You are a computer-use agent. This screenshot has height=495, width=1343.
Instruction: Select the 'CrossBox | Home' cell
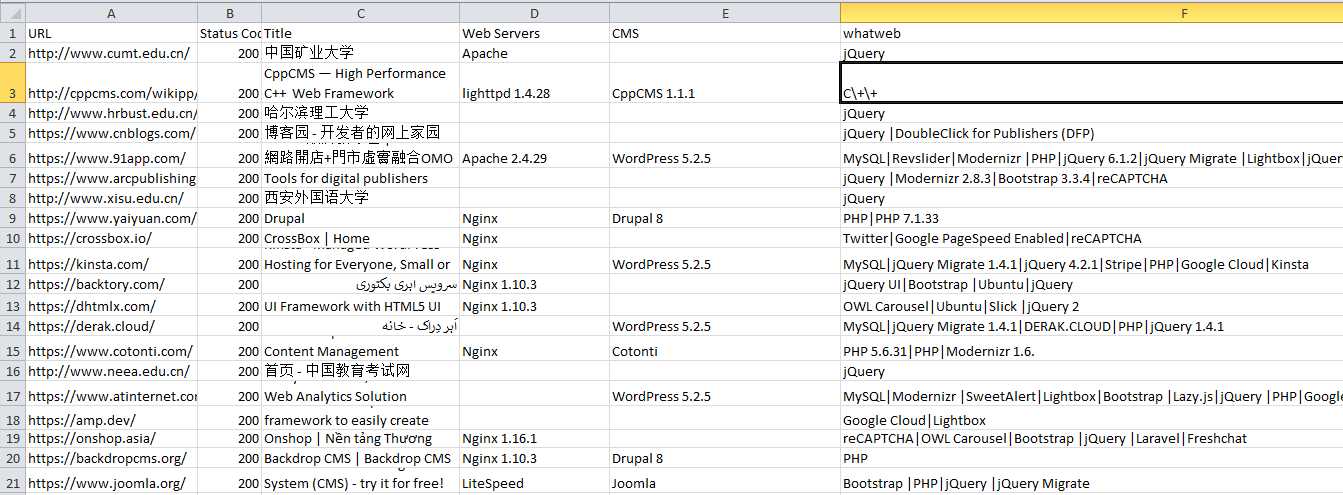pos(360,238)
